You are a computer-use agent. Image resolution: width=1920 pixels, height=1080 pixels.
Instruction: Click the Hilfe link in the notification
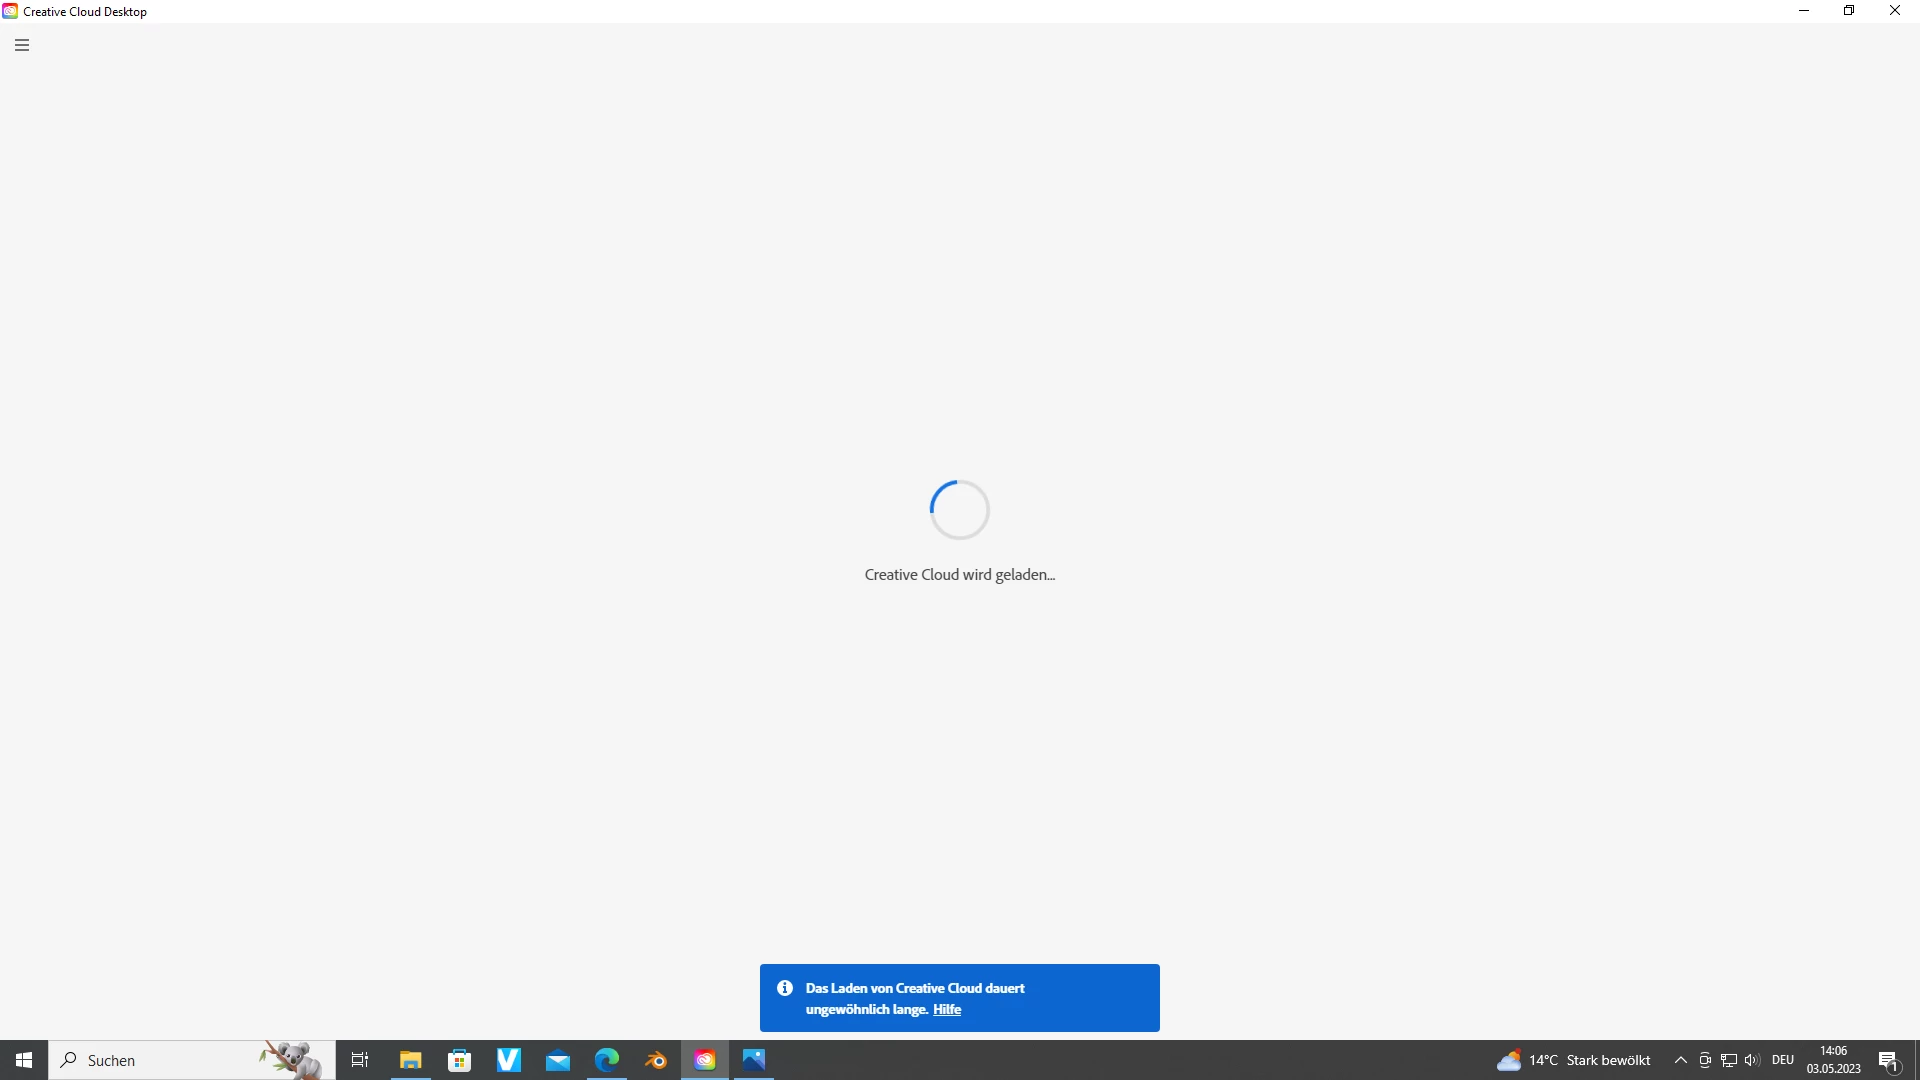click(x=946, y=1010)
